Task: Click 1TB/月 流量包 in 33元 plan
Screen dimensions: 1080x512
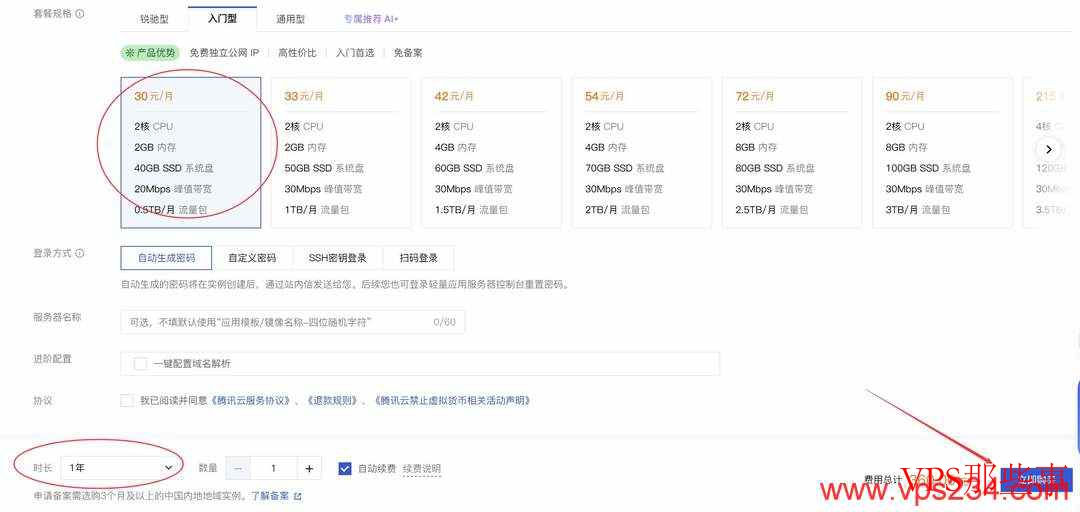Action: click(317, 209)
